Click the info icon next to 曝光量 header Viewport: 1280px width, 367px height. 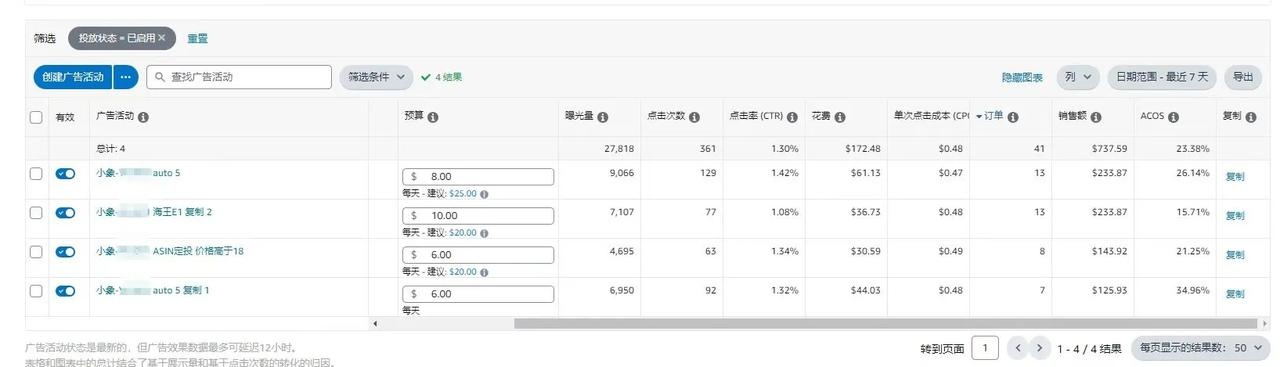point(603,117)
